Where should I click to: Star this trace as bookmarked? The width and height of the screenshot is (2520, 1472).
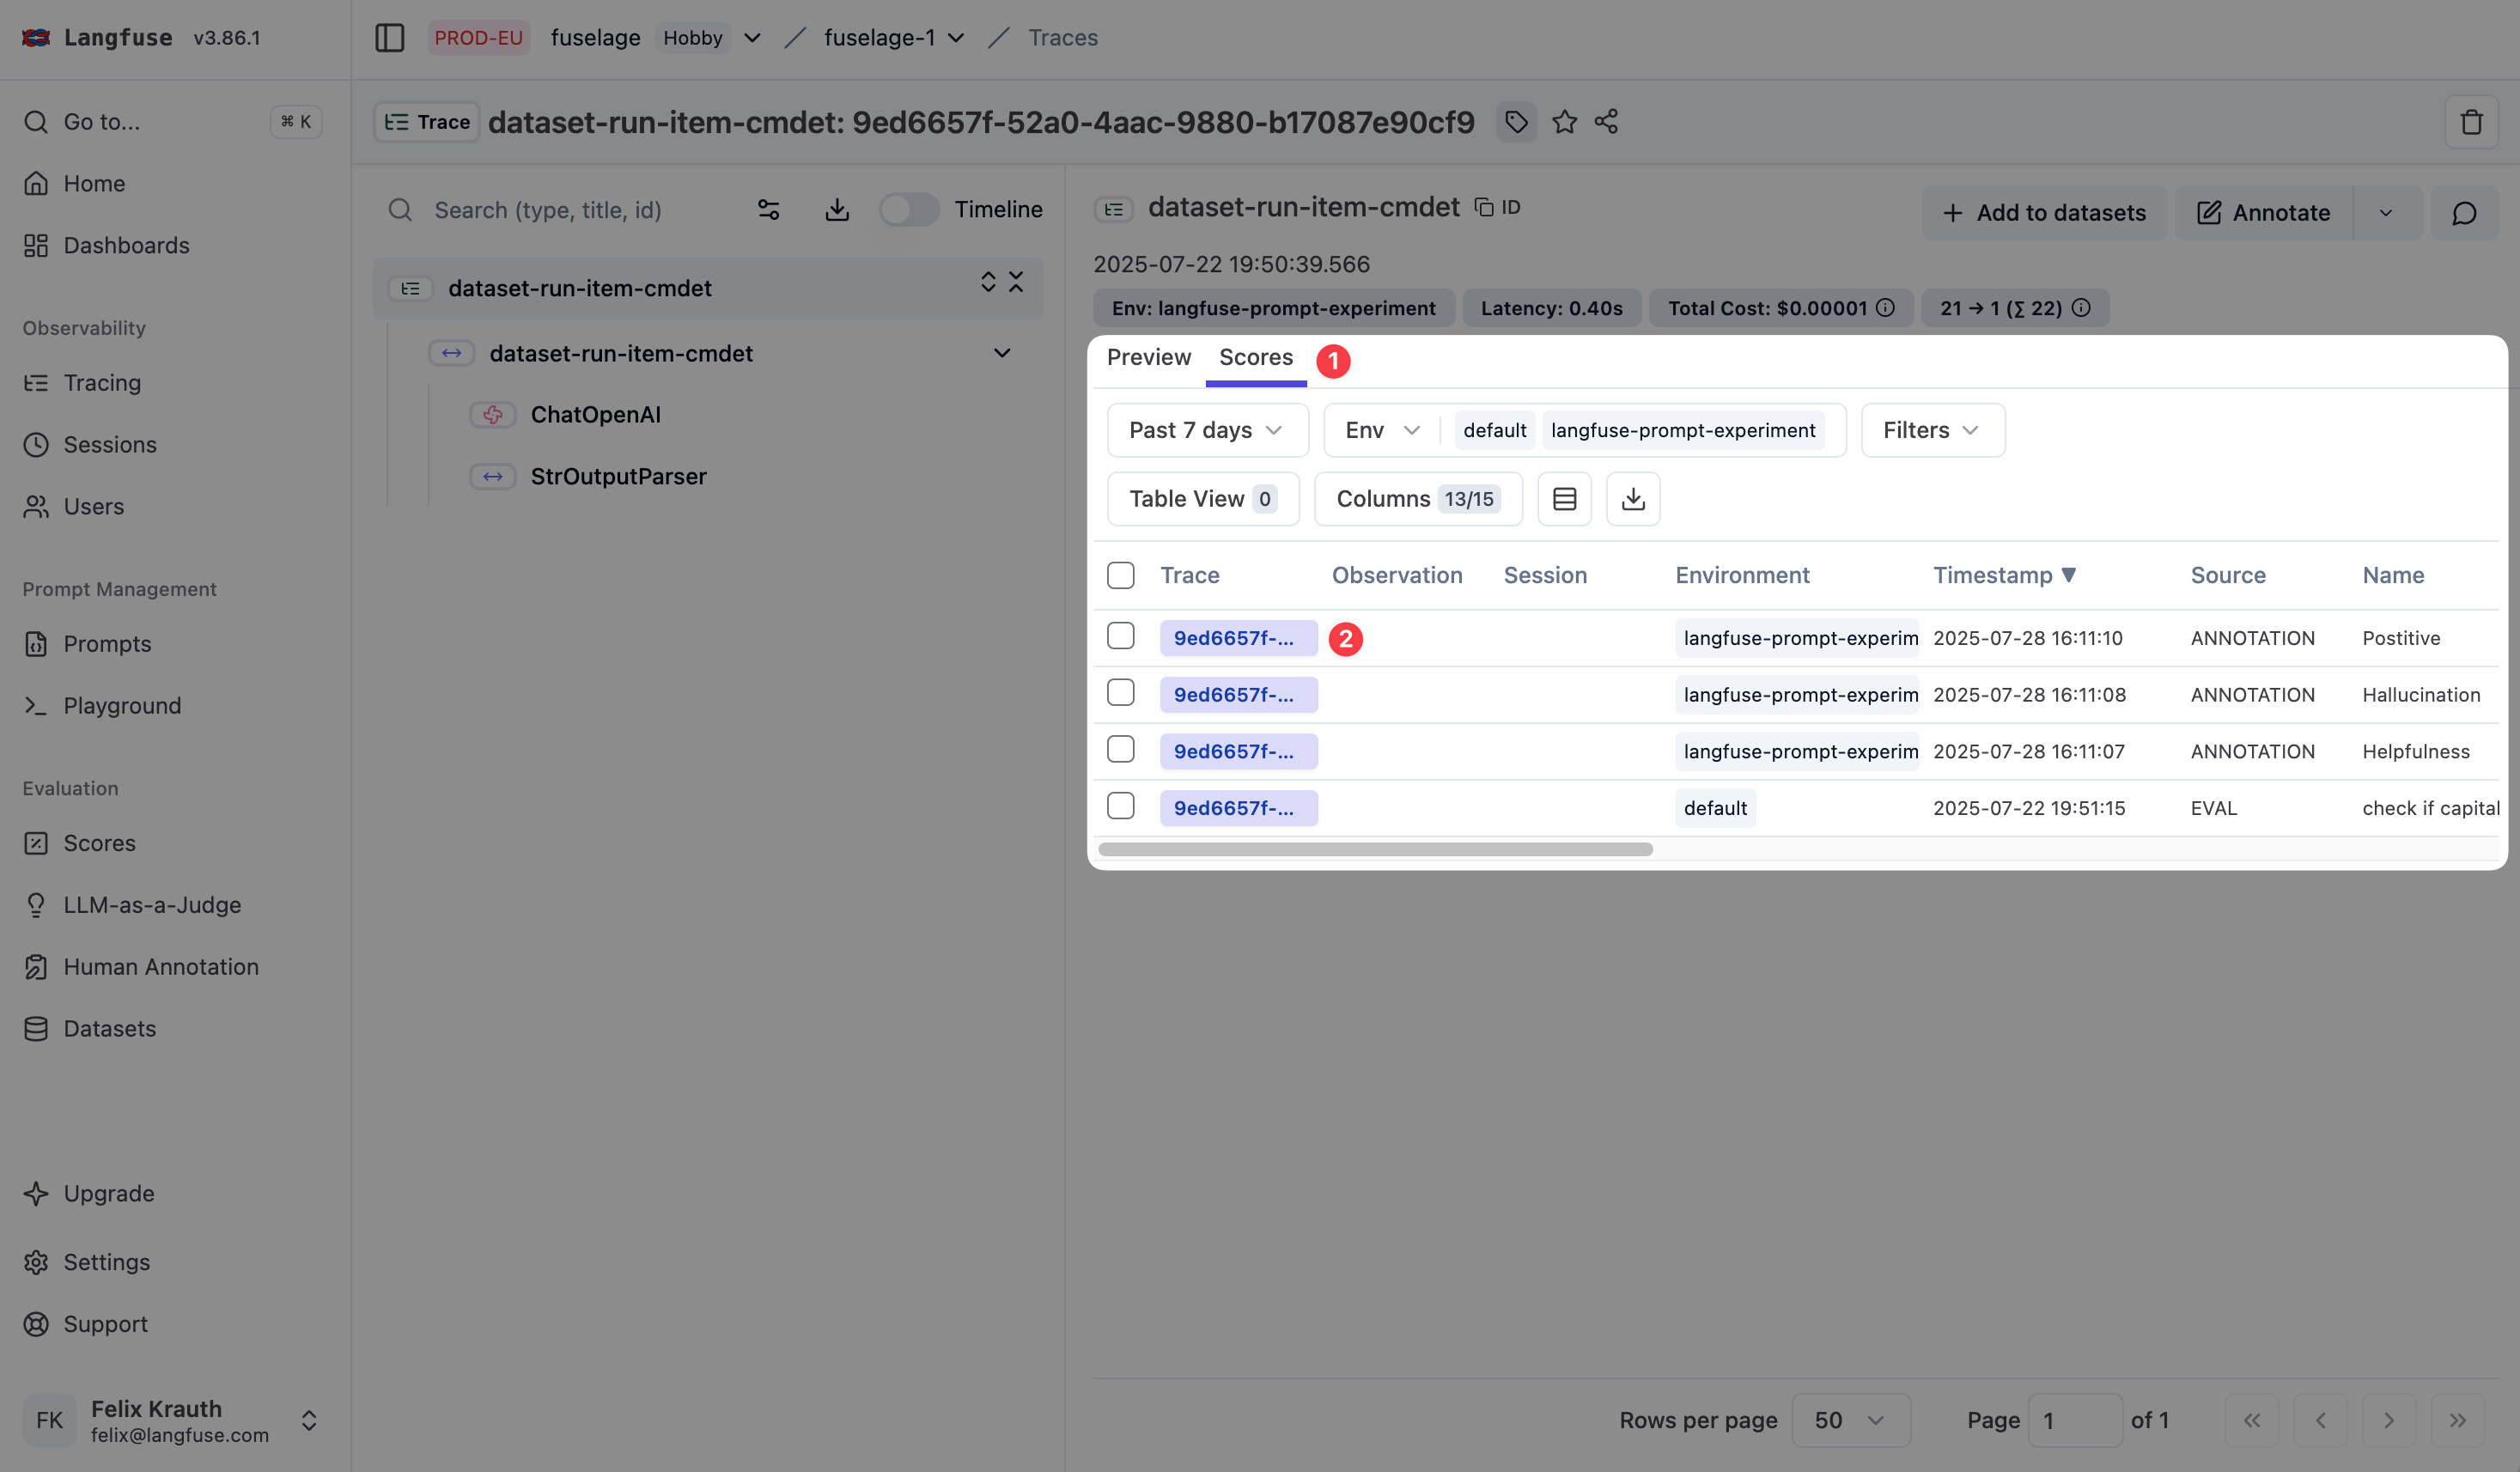(1564, 122)
